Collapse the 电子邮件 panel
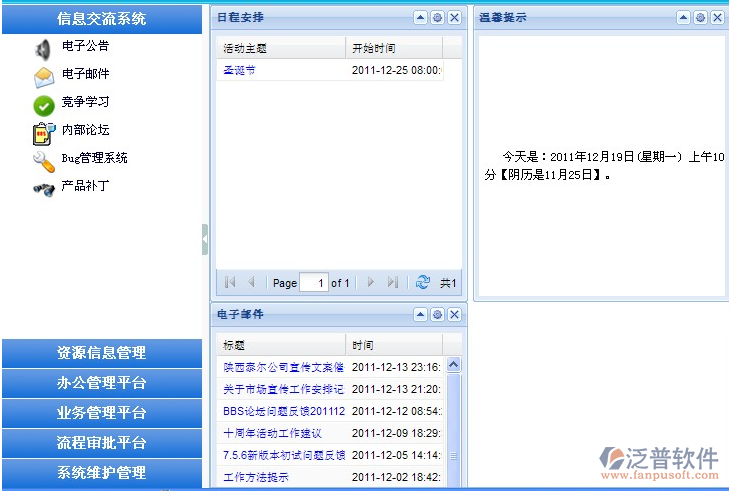Screen dimensions: 729x491 point(420,315)
